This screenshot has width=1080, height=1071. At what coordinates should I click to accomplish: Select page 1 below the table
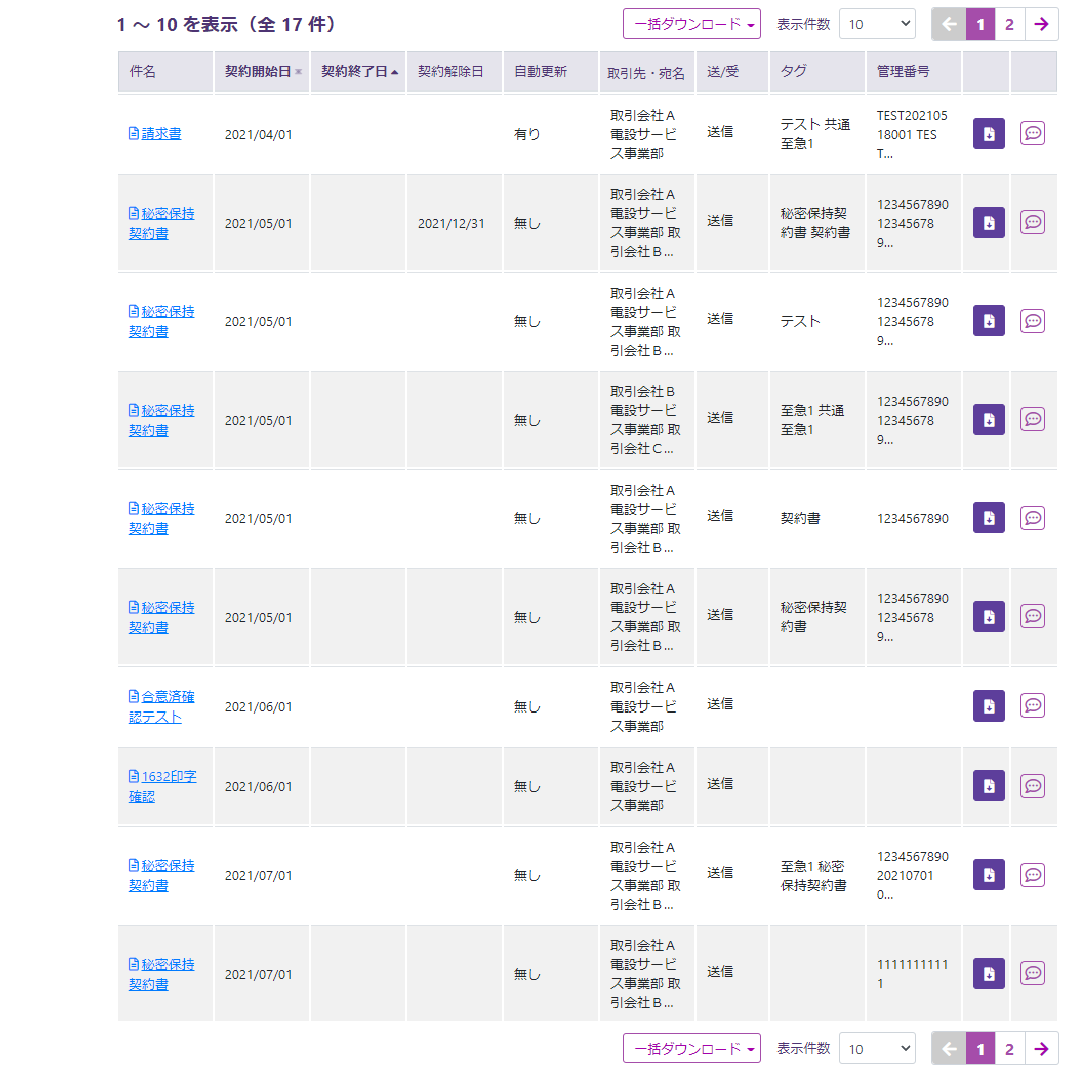tap(980, 1049)
